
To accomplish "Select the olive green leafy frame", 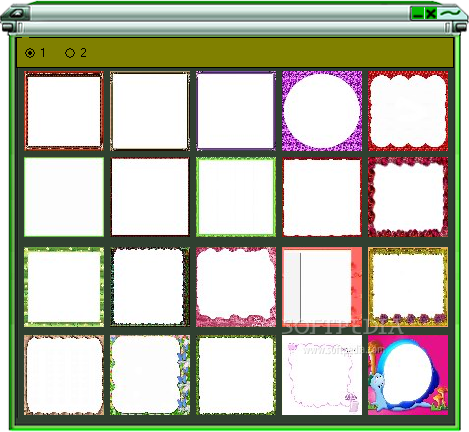I will [236, 375].
